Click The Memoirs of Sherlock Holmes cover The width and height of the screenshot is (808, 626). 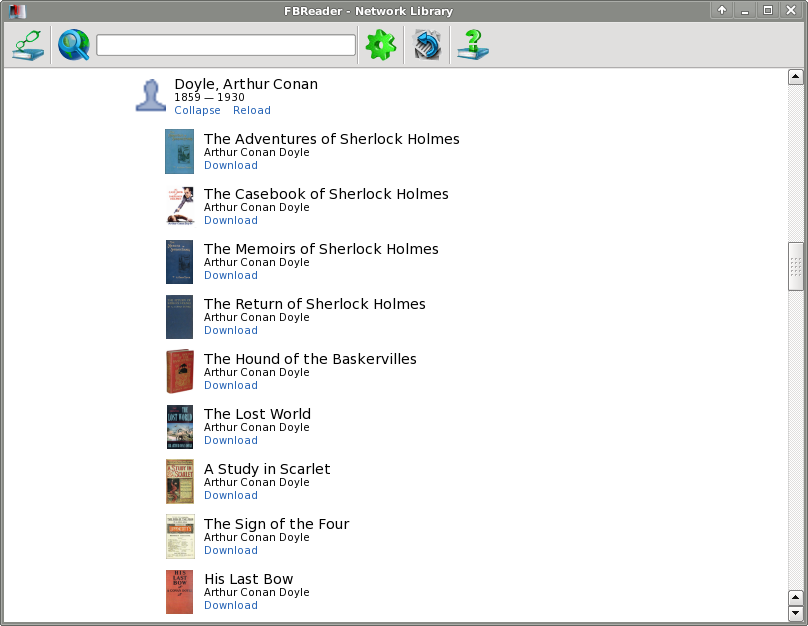pos(179,262)
